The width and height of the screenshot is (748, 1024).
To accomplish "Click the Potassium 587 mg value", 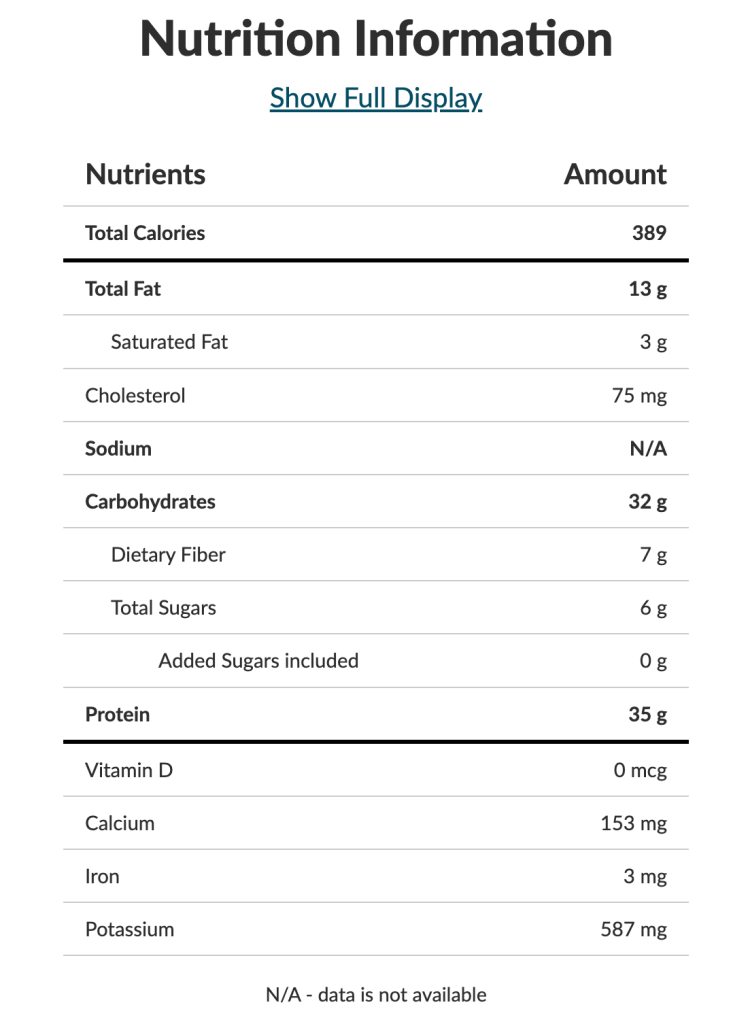I will pos(634,930).
